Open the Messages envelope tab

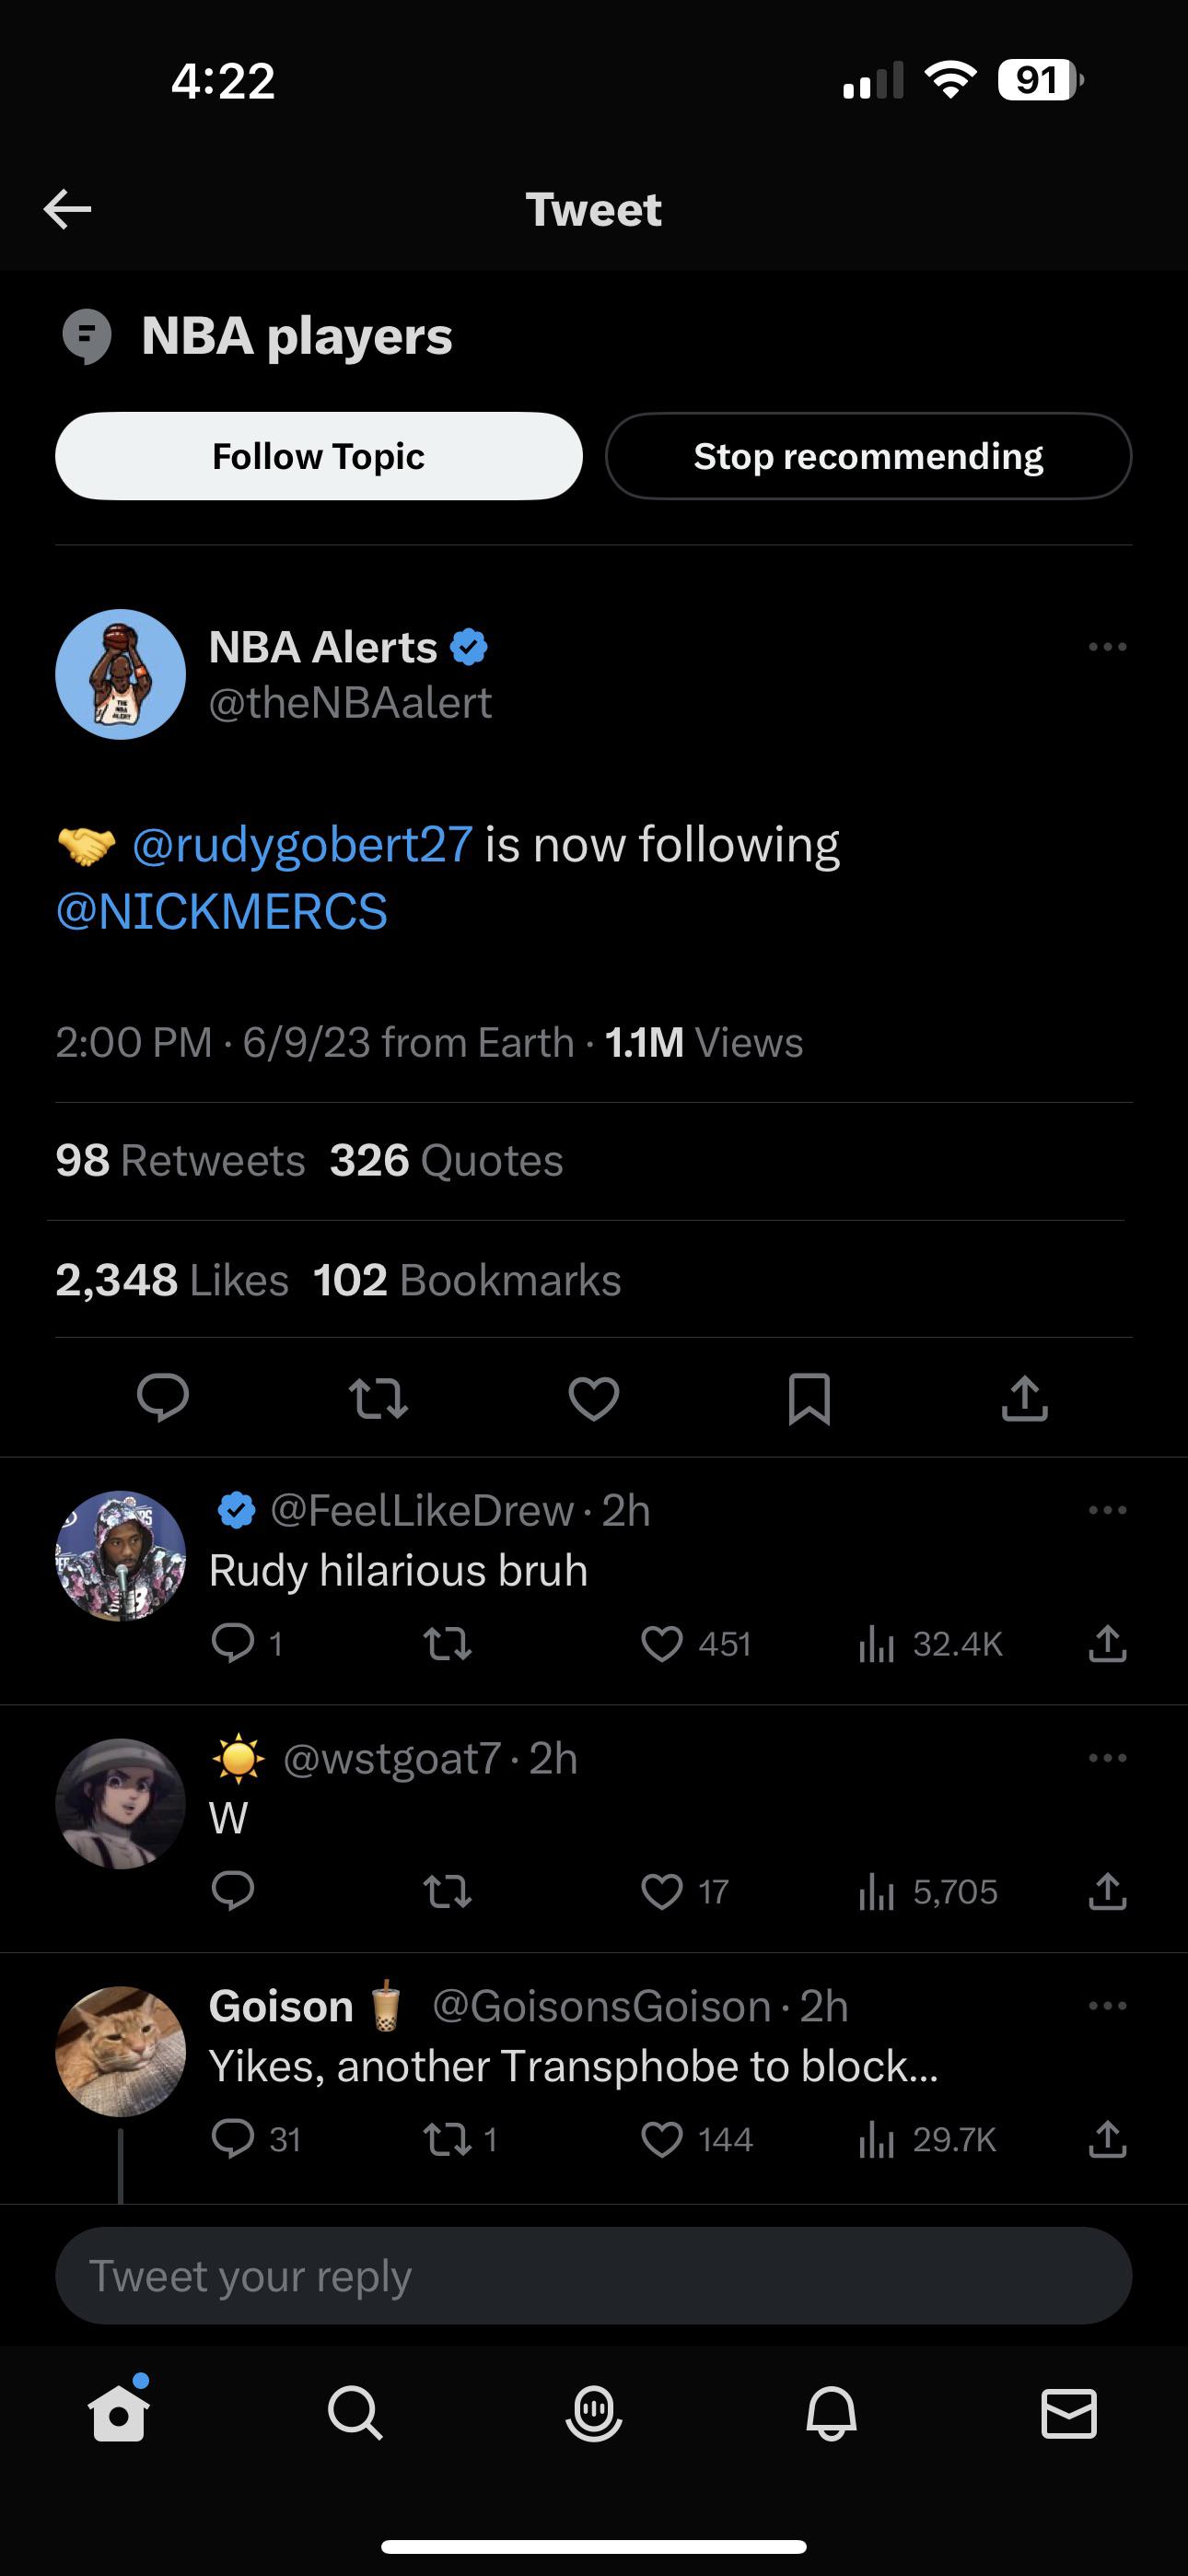coord(1068,2413)
